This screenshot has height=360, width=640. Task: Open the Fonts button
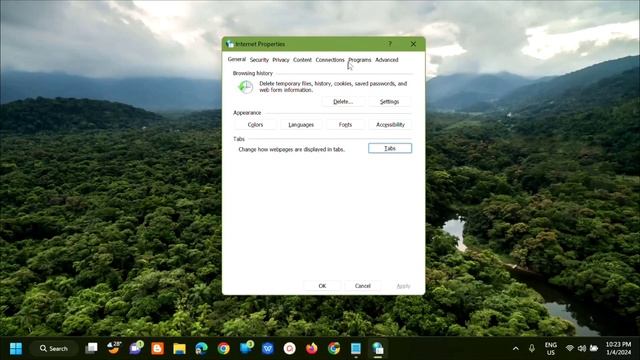pos(345,124)
